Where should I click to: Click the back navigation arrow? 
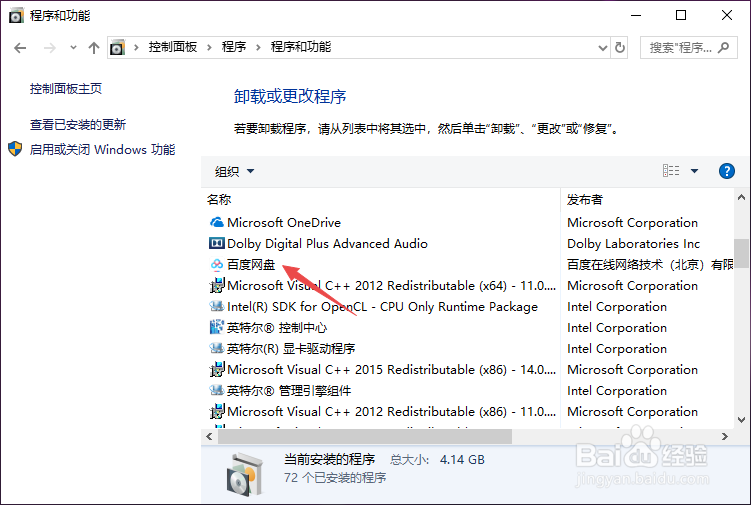coord(20,48)
